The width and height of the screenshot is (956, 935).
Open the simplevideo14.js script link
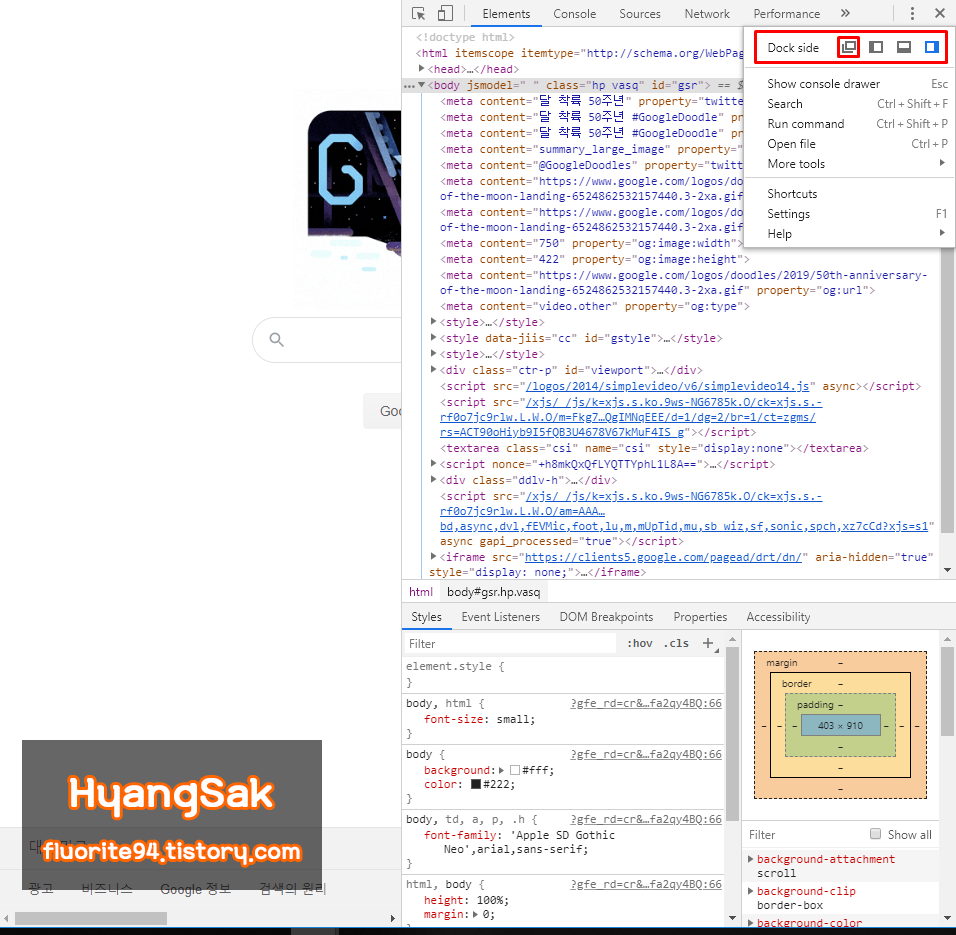(668, 386)
